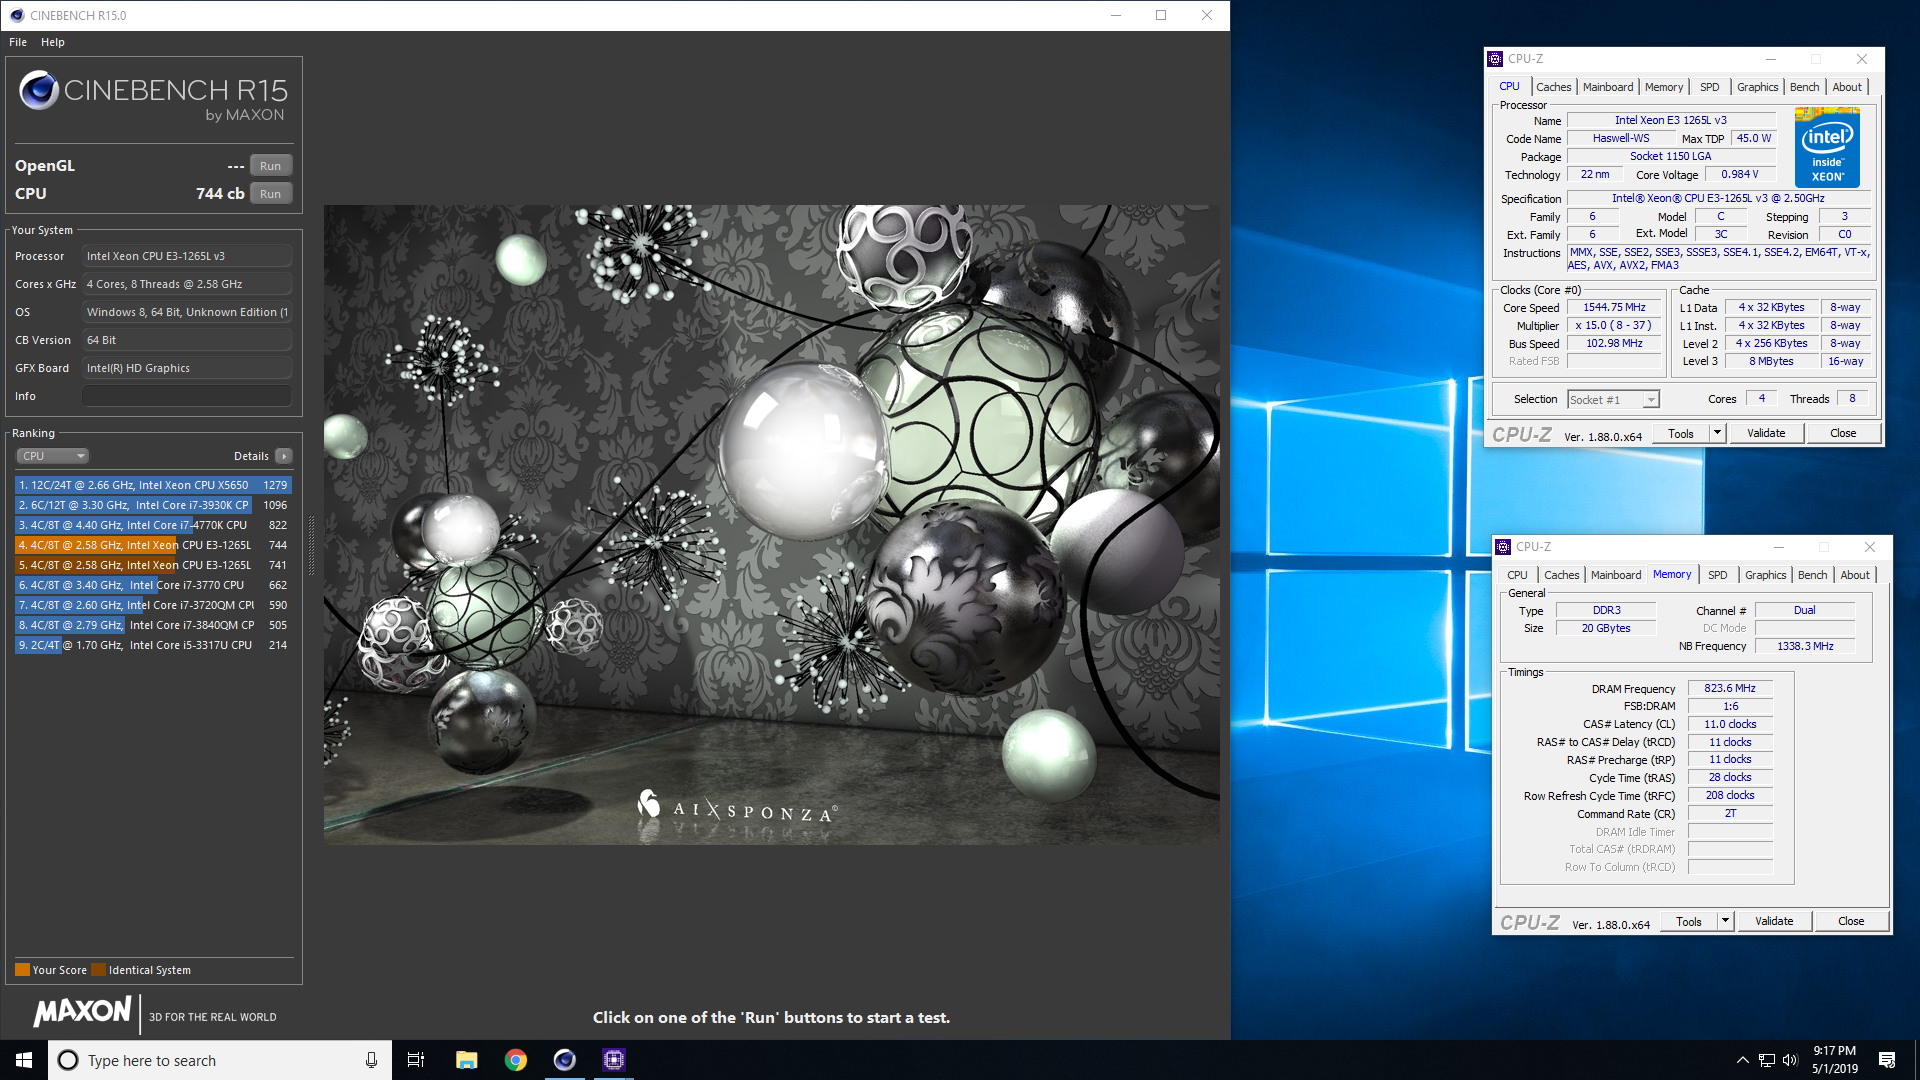
Task: Open About tab in upper CPU-Z window
Action: pos(1847,87)
